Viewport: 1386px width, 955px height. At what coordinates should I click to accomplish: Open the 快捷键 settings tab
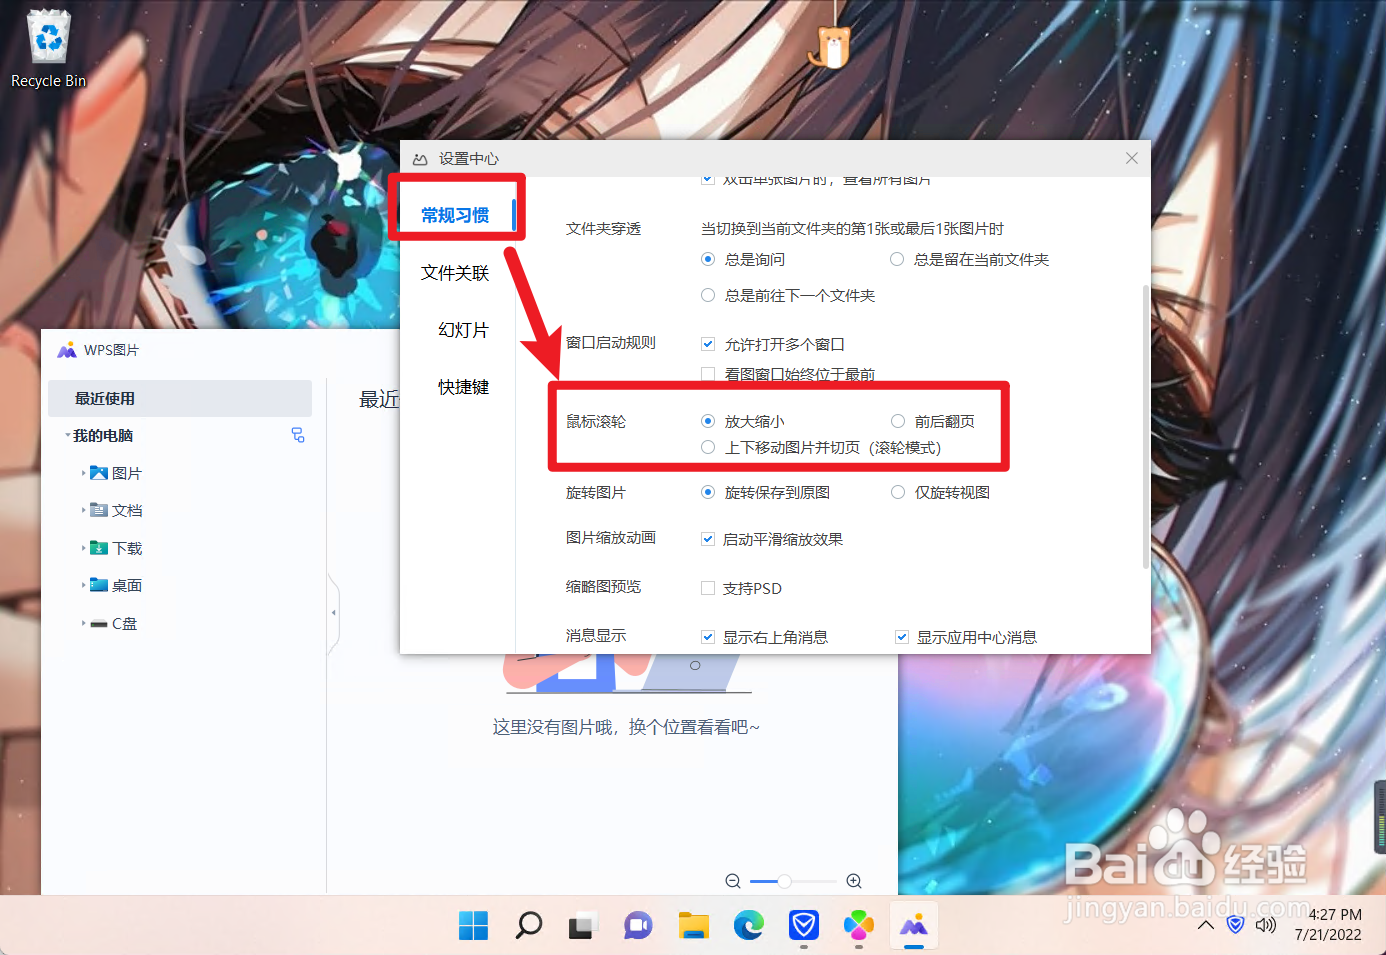point(463,387)
